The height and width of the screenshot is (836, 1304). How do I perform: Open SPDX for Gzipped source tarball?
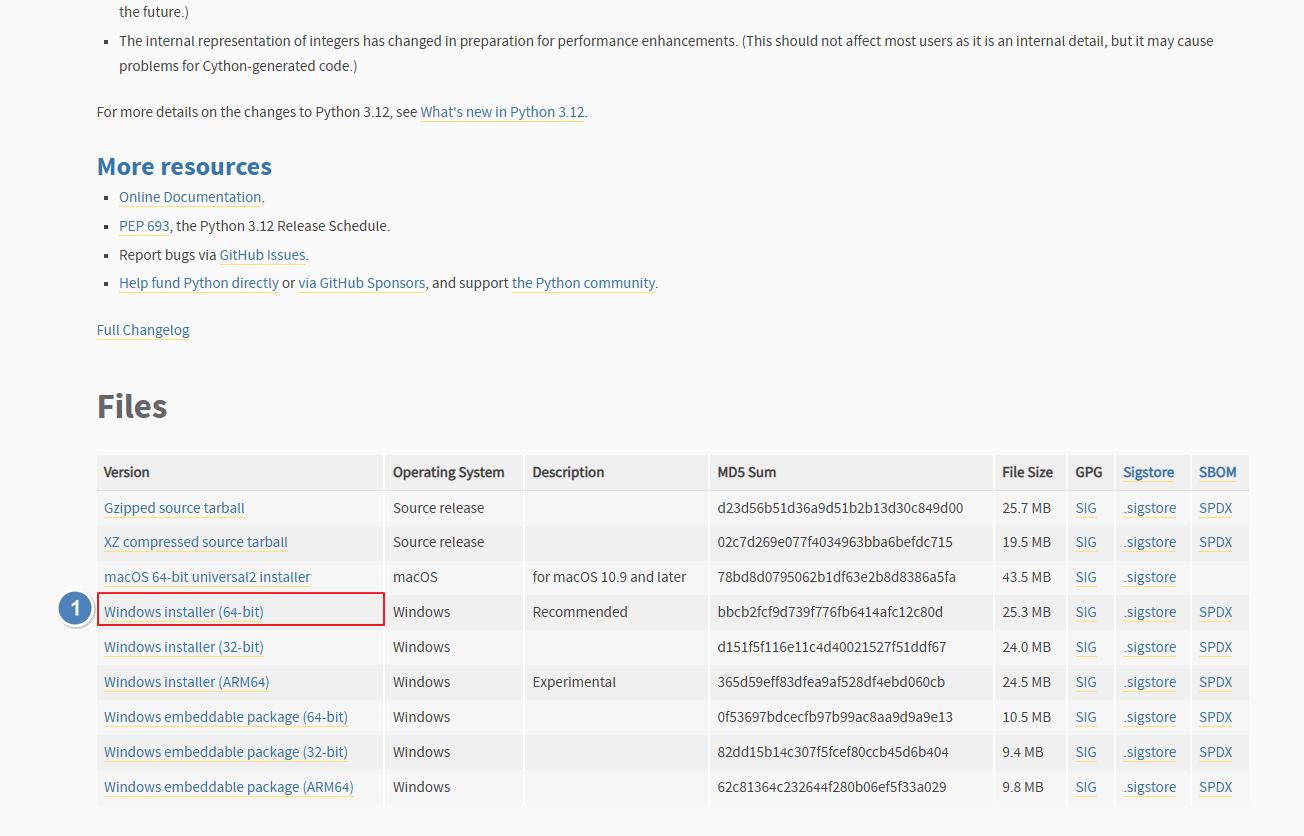click(1216, 508)
